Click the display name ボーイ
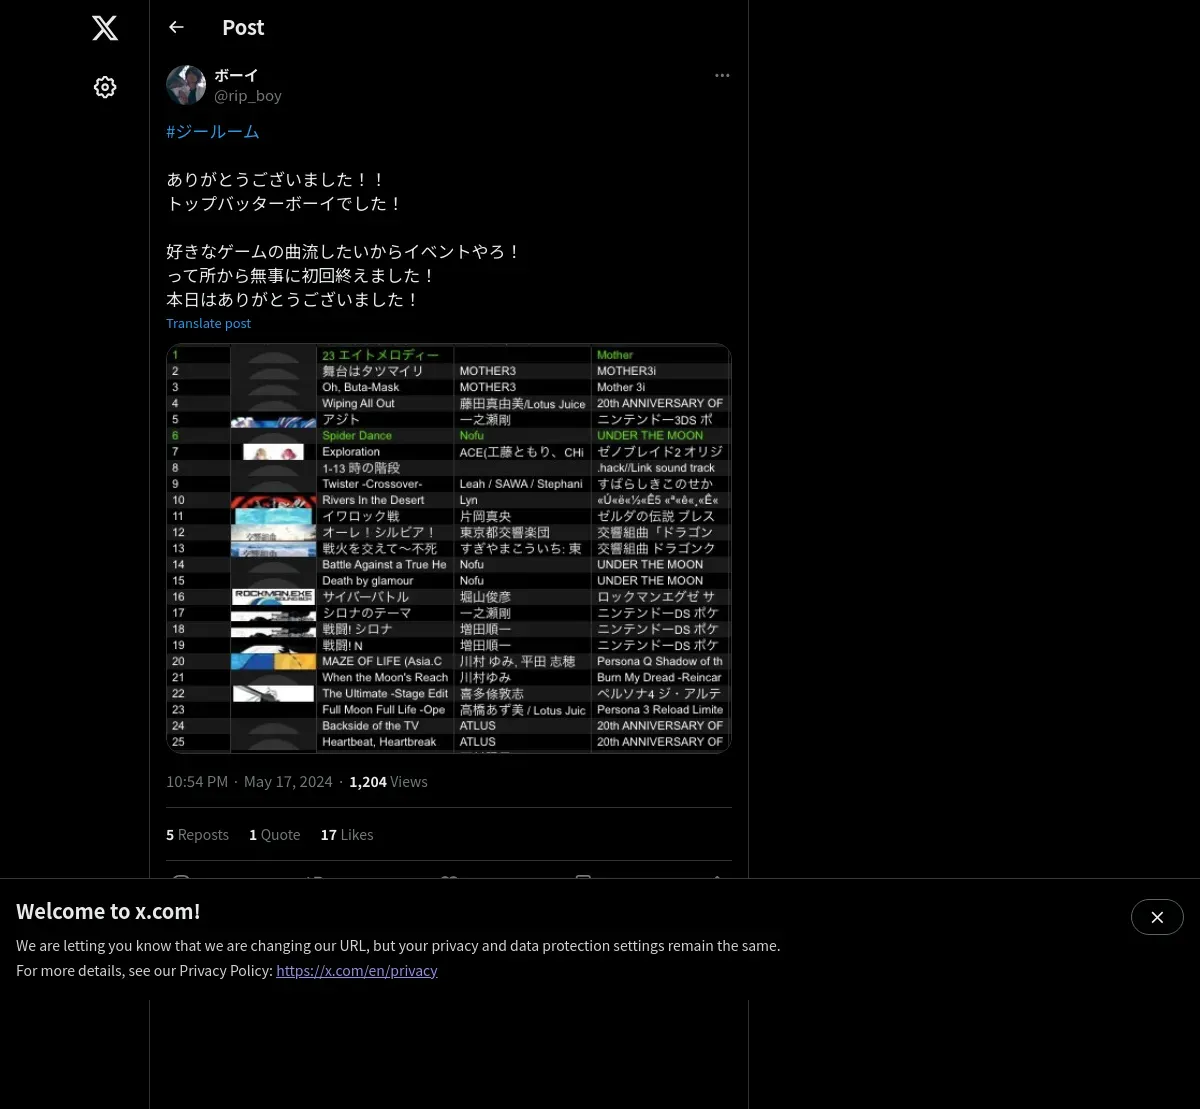Viewport: 1200px width, 1109px height. point(236,76)
